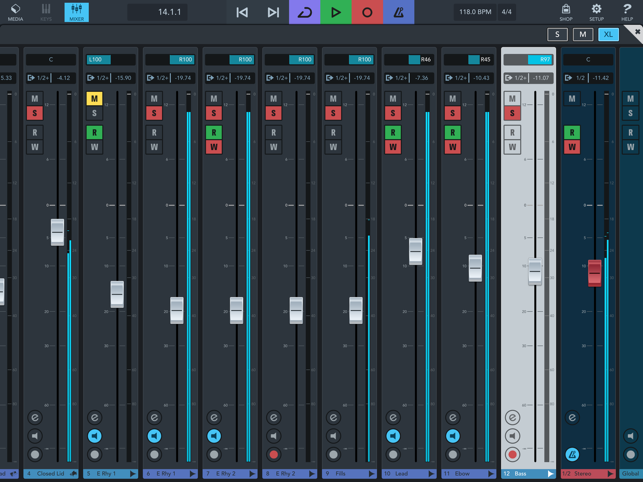Enable the metronome click
The height and width of the screenshot is (482, 643).
(x=398, y=13)
